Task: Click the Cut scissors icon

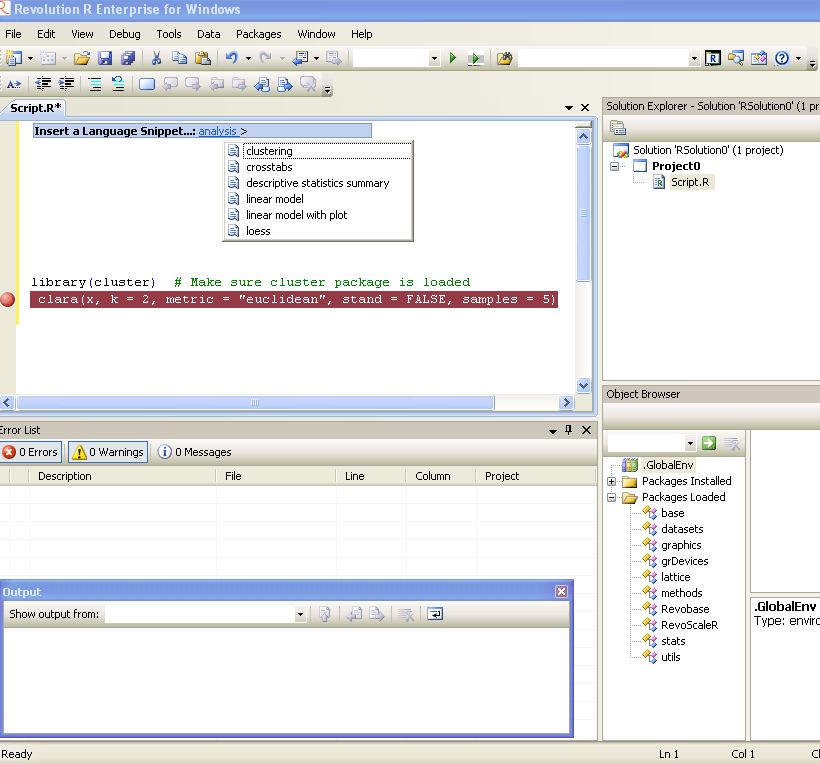Action: click(156, 59)
